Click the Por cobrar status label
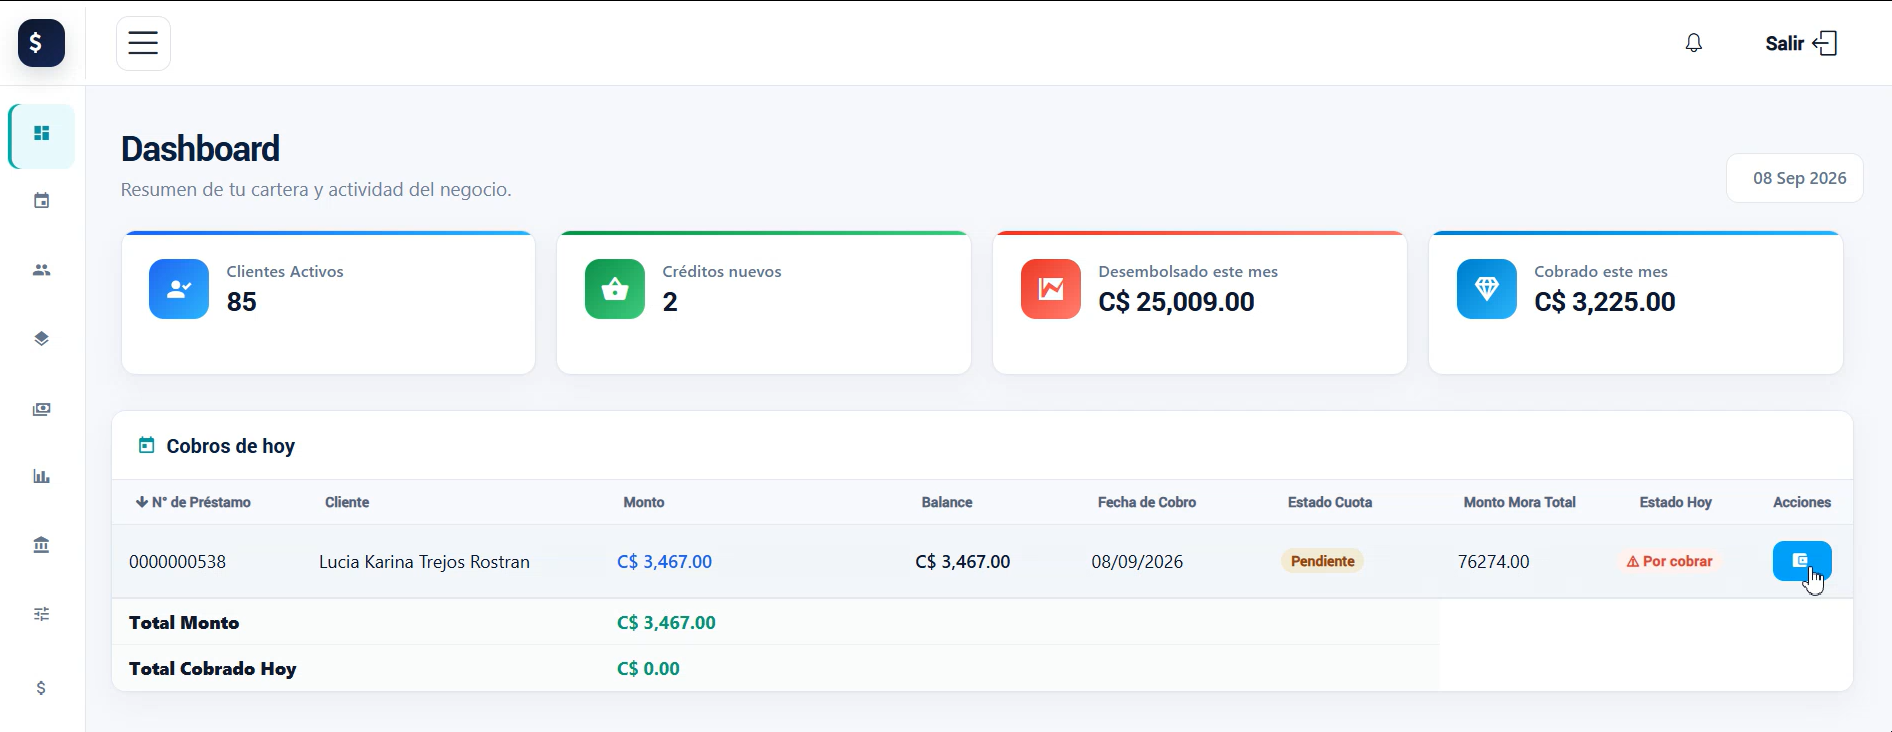The height and width of the screenshot is (732, 1892). tap(1669, 561)
